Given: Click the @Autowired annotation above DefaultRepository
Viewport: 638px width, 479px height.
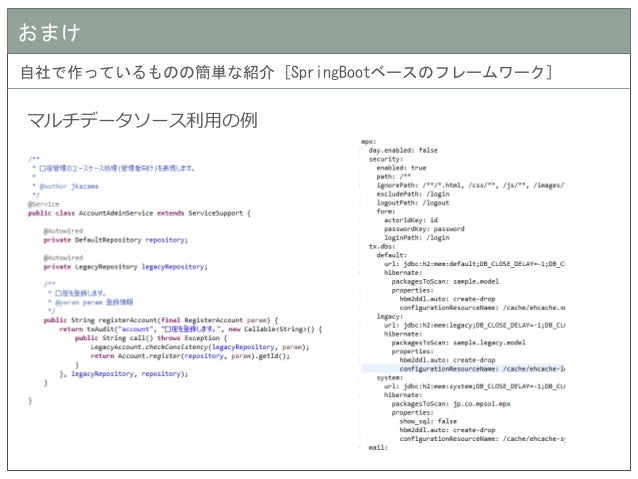Looking at the screenshot, I should pos(63,231).
